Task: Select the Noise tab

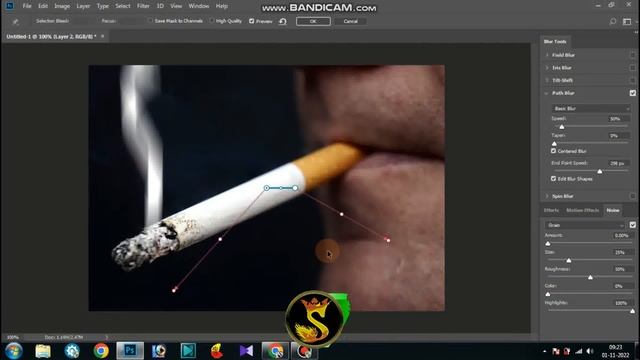Action: [613, 210]
